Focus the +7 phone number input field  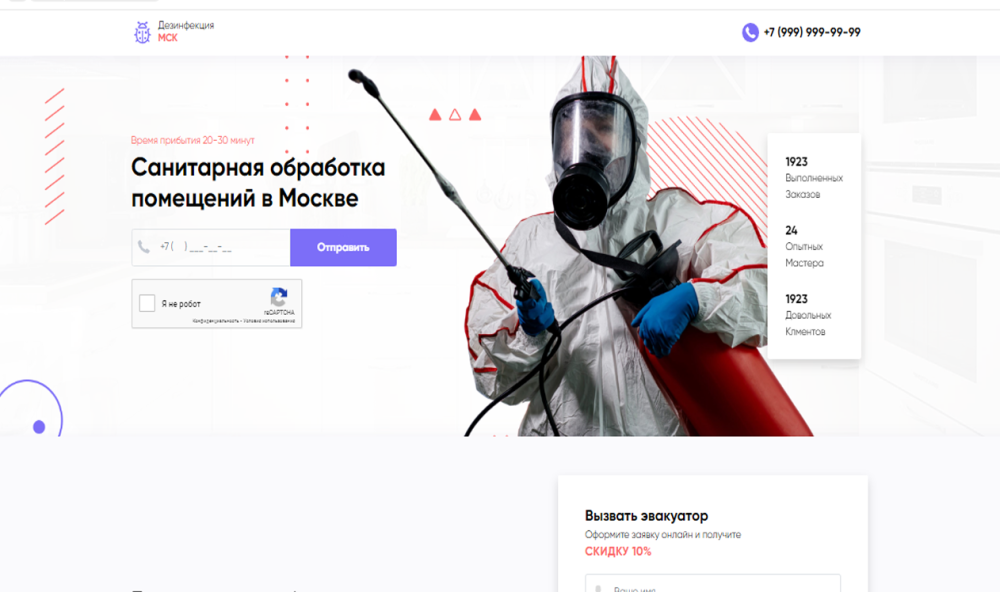coord(211,248)
